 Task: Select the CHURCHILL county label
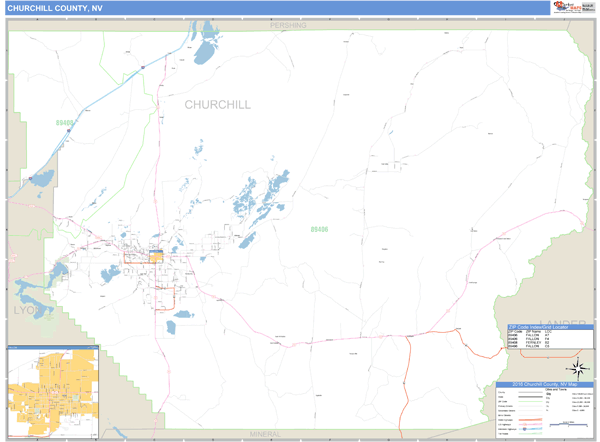217,104
